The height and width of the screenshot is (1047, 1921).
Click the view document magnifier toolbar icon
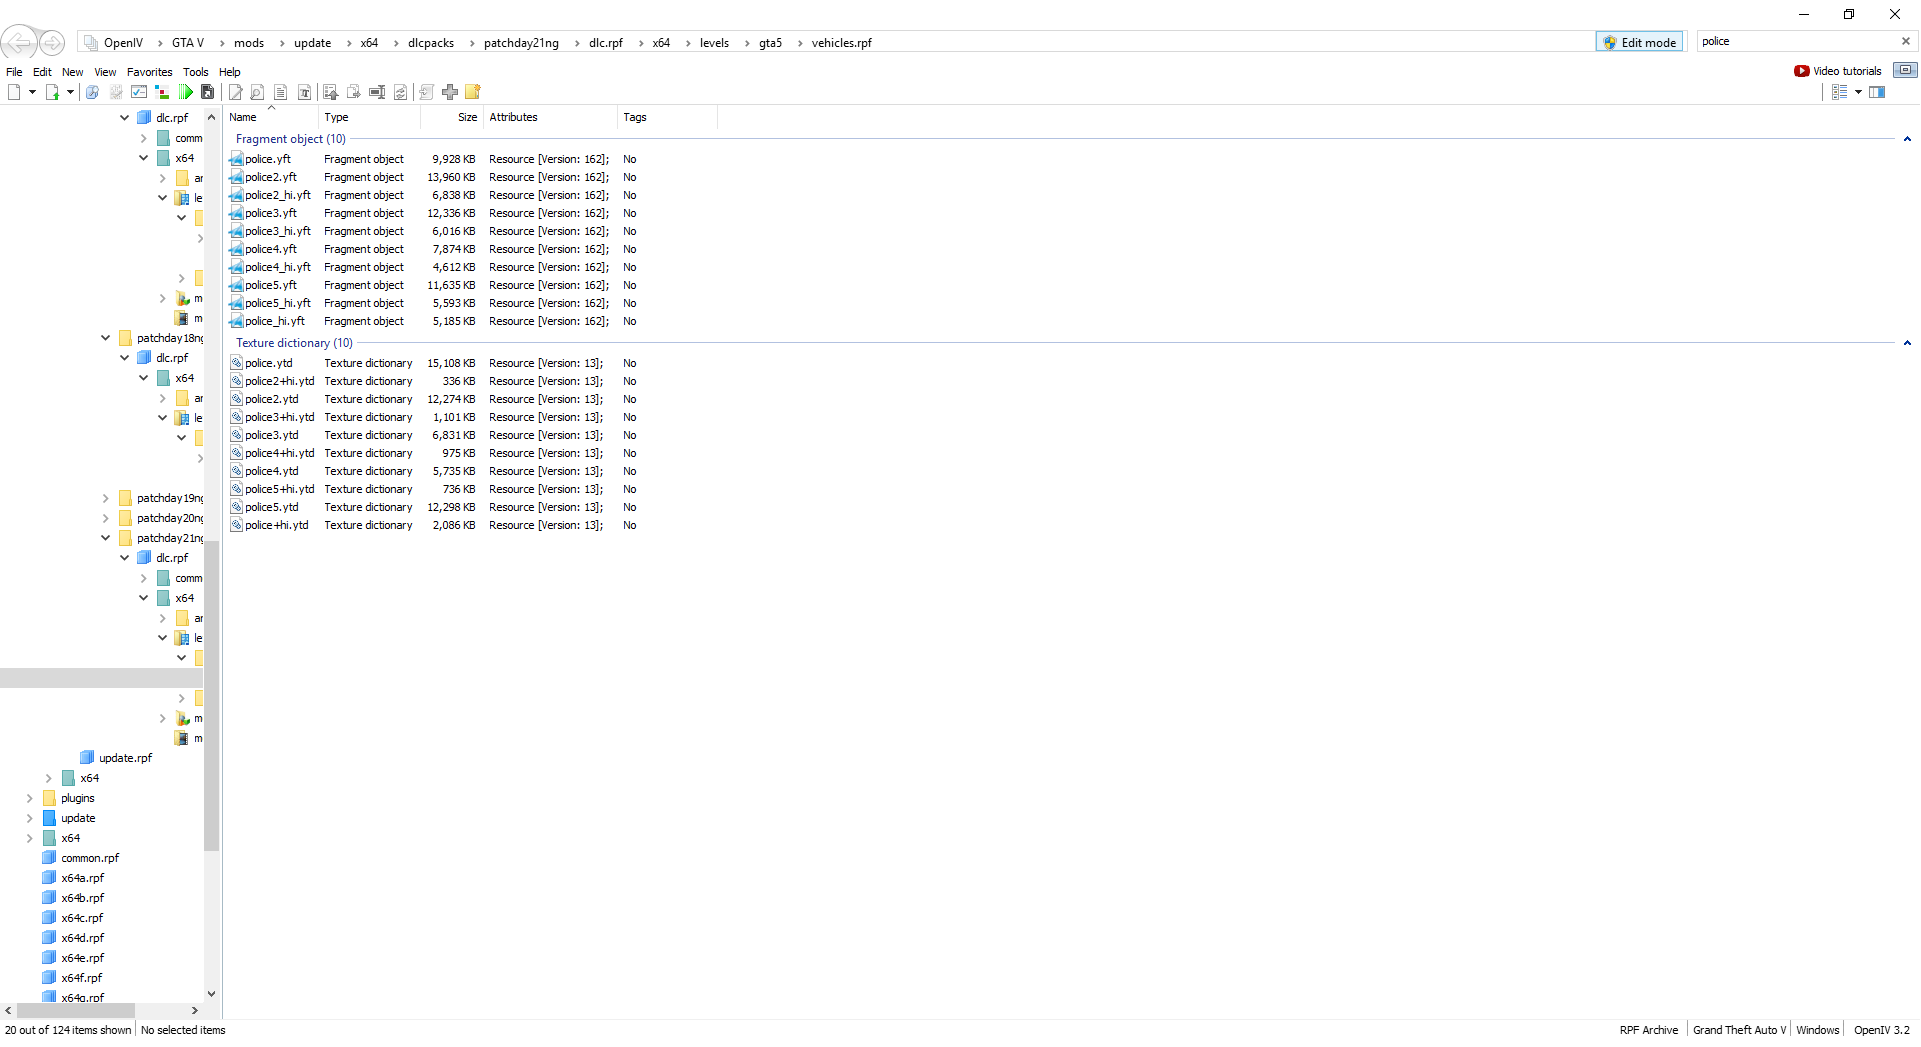[257, 92]
